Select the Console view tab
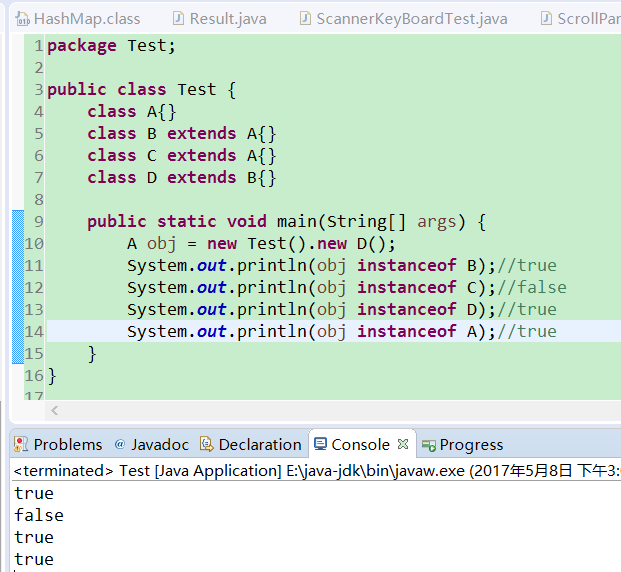The image size is (621, 572). click(x=360, y=444)
